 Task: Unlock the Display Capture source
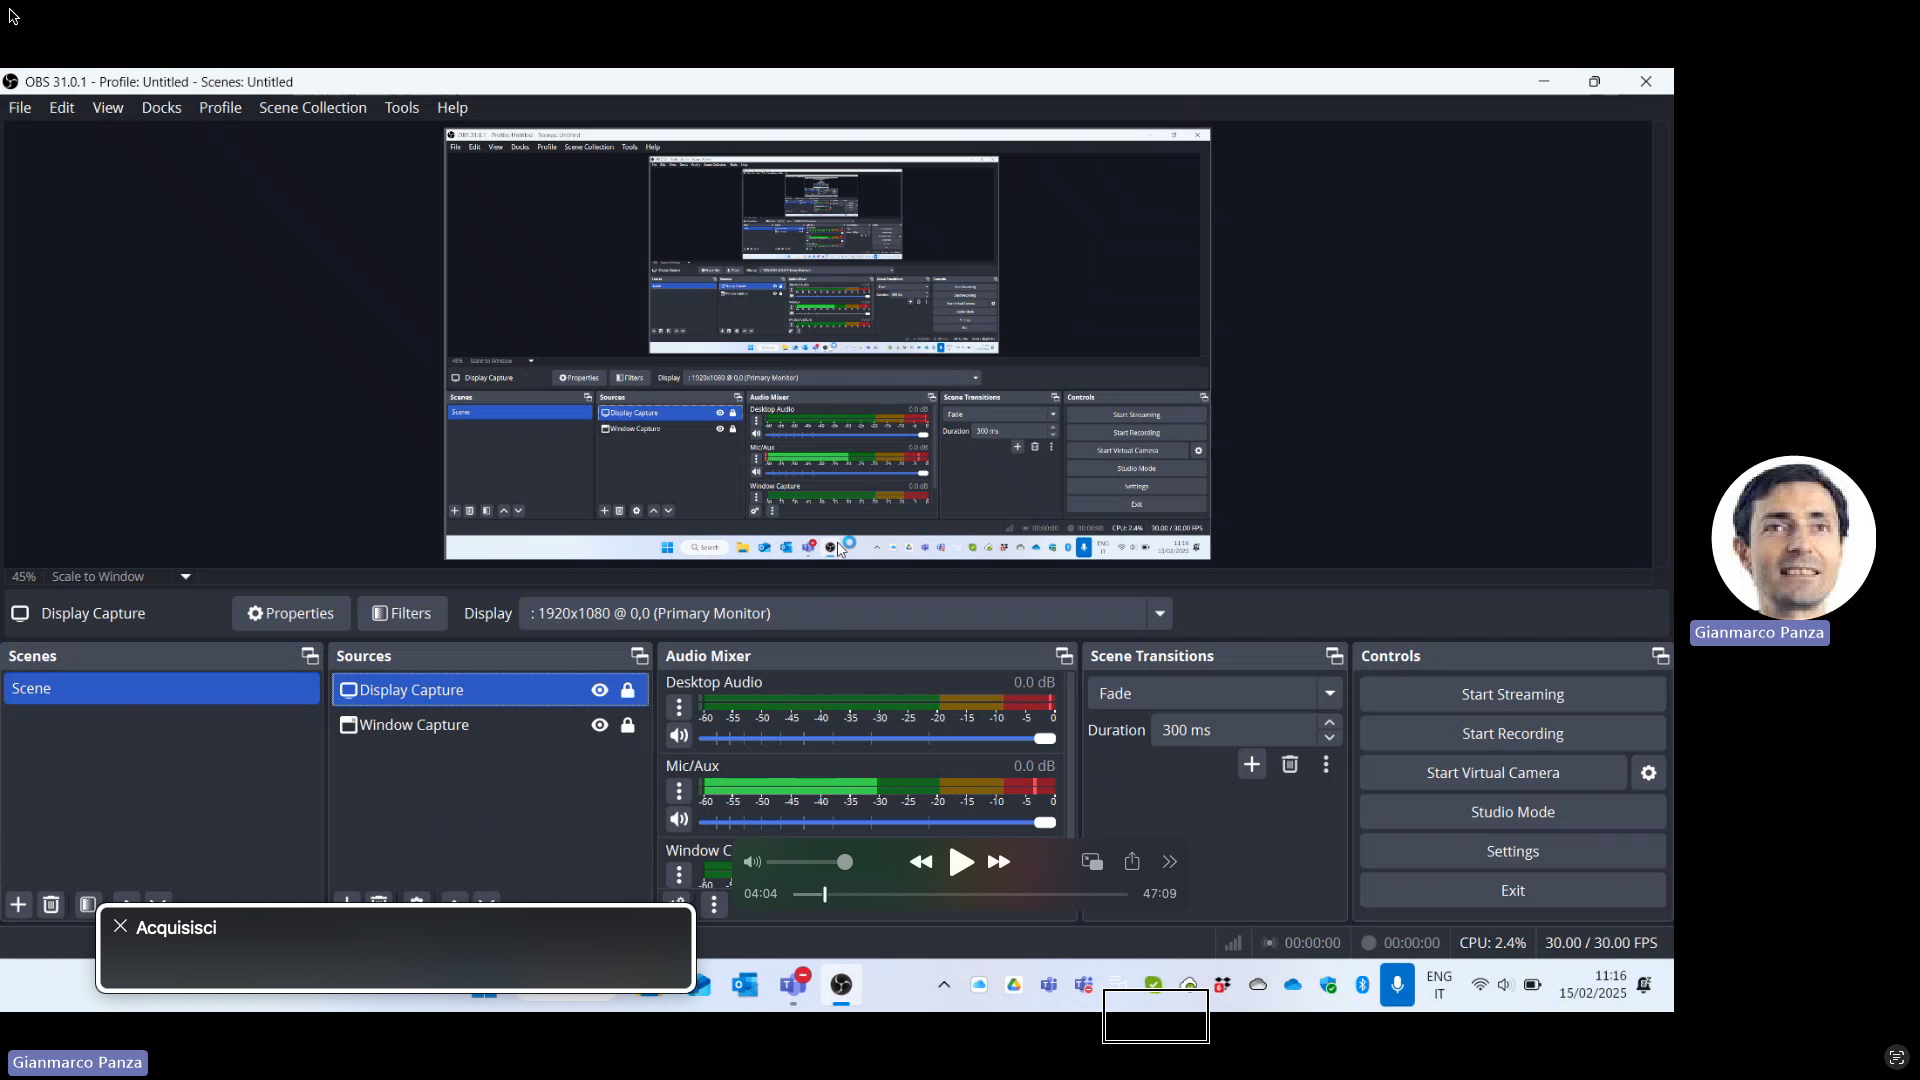[x=628, y=690]
